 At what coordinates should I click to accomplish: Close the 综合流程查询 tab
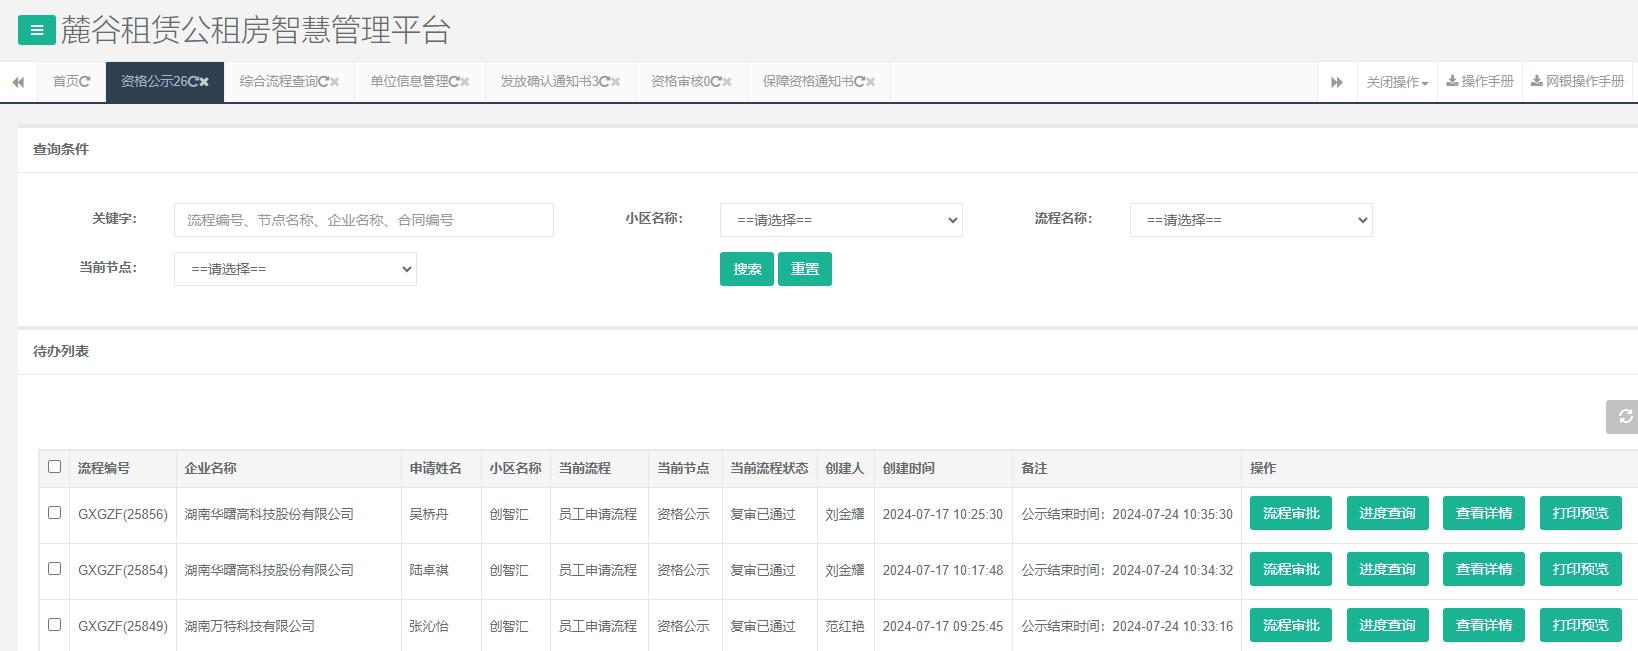335,82
